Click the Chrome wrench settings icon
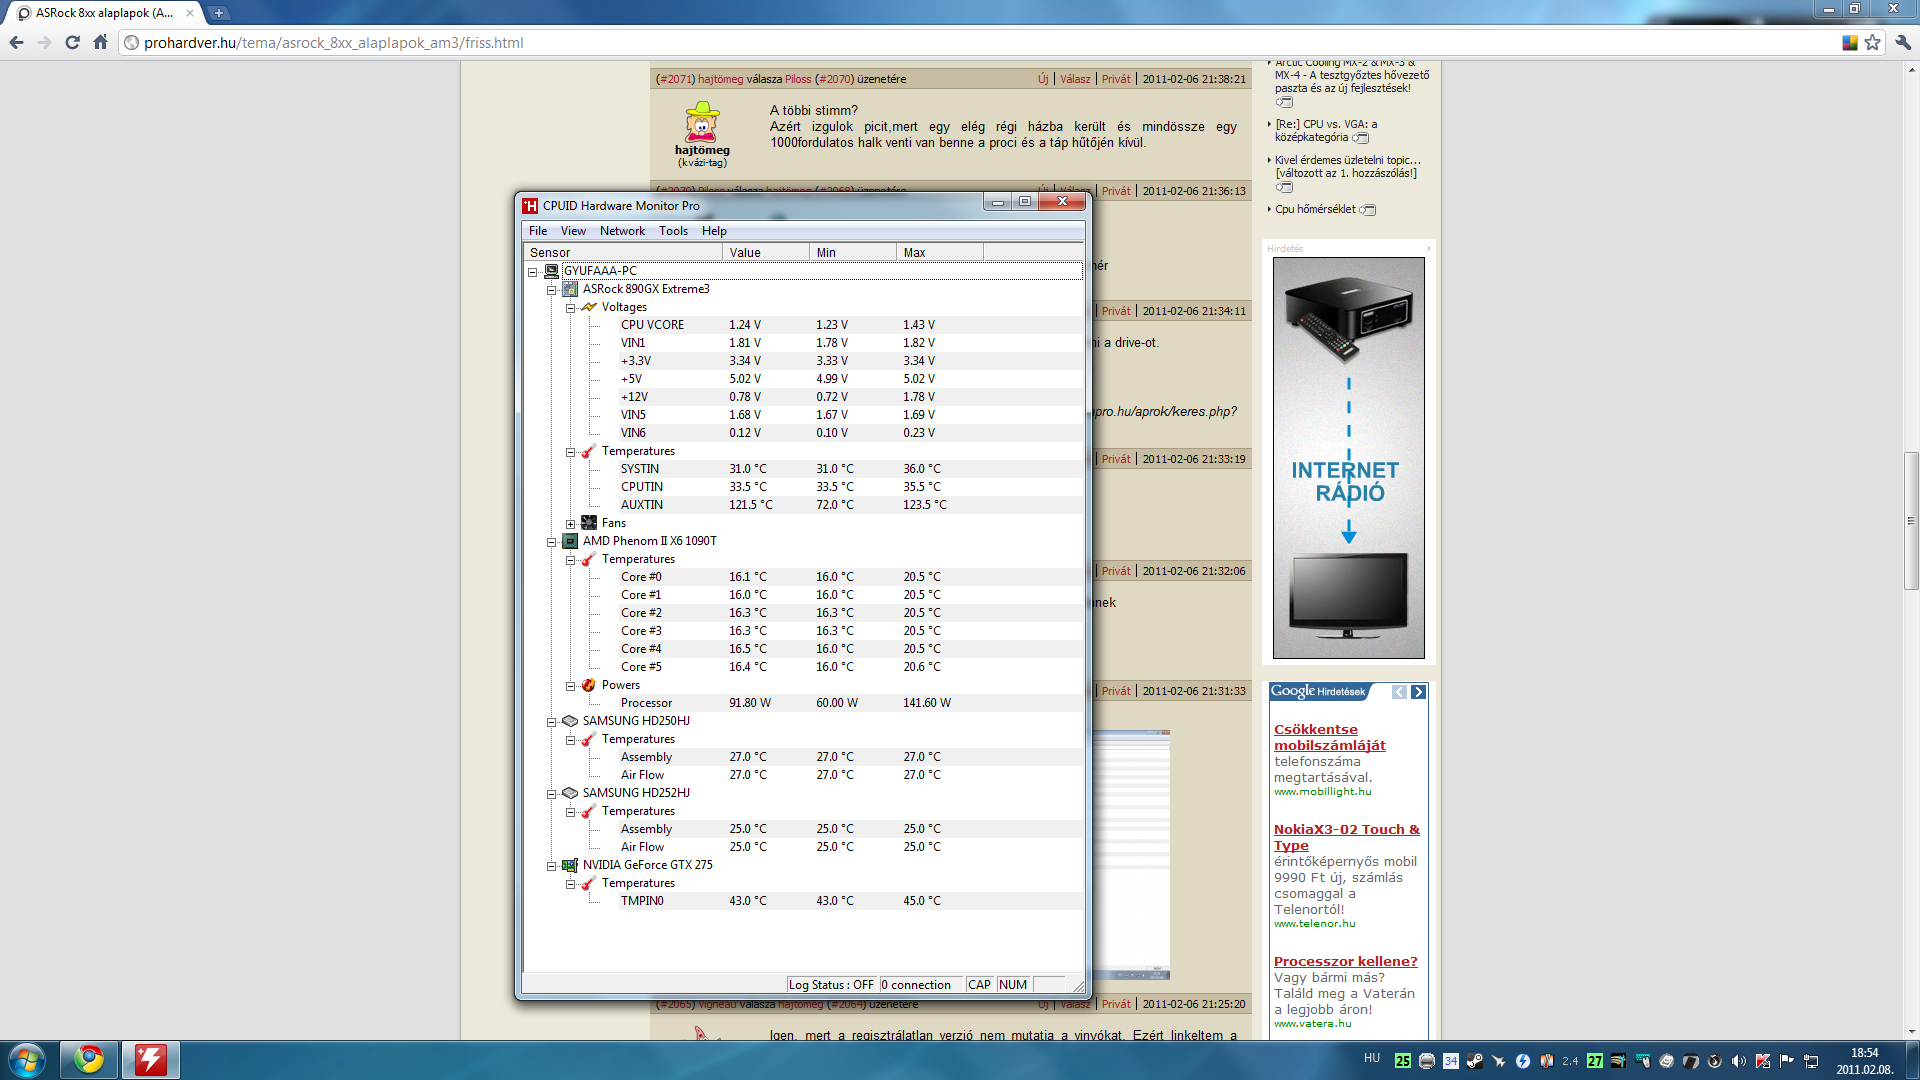 coord(1902,43)
